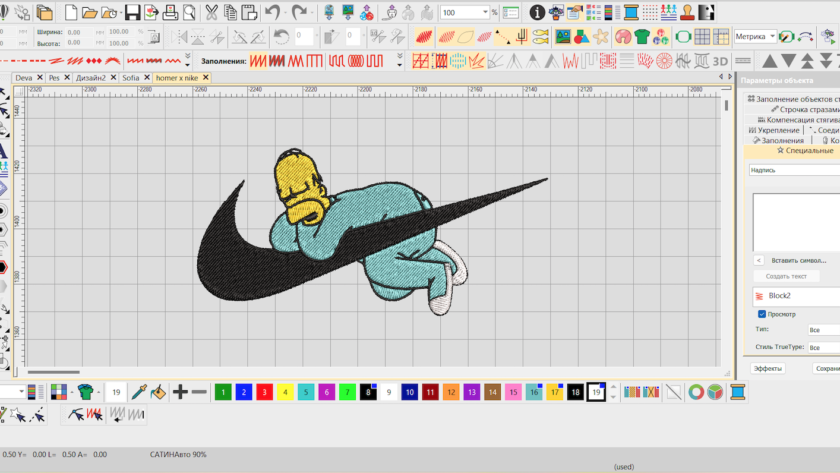
Task: Click the color count field showing 19
Action: 116,392
